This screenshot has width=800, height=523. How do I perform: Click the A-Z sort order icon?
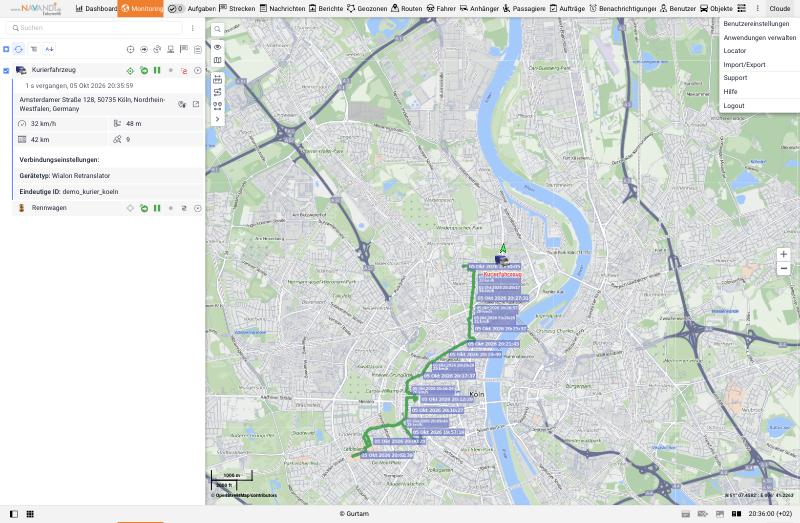click(x=49, y=49)
